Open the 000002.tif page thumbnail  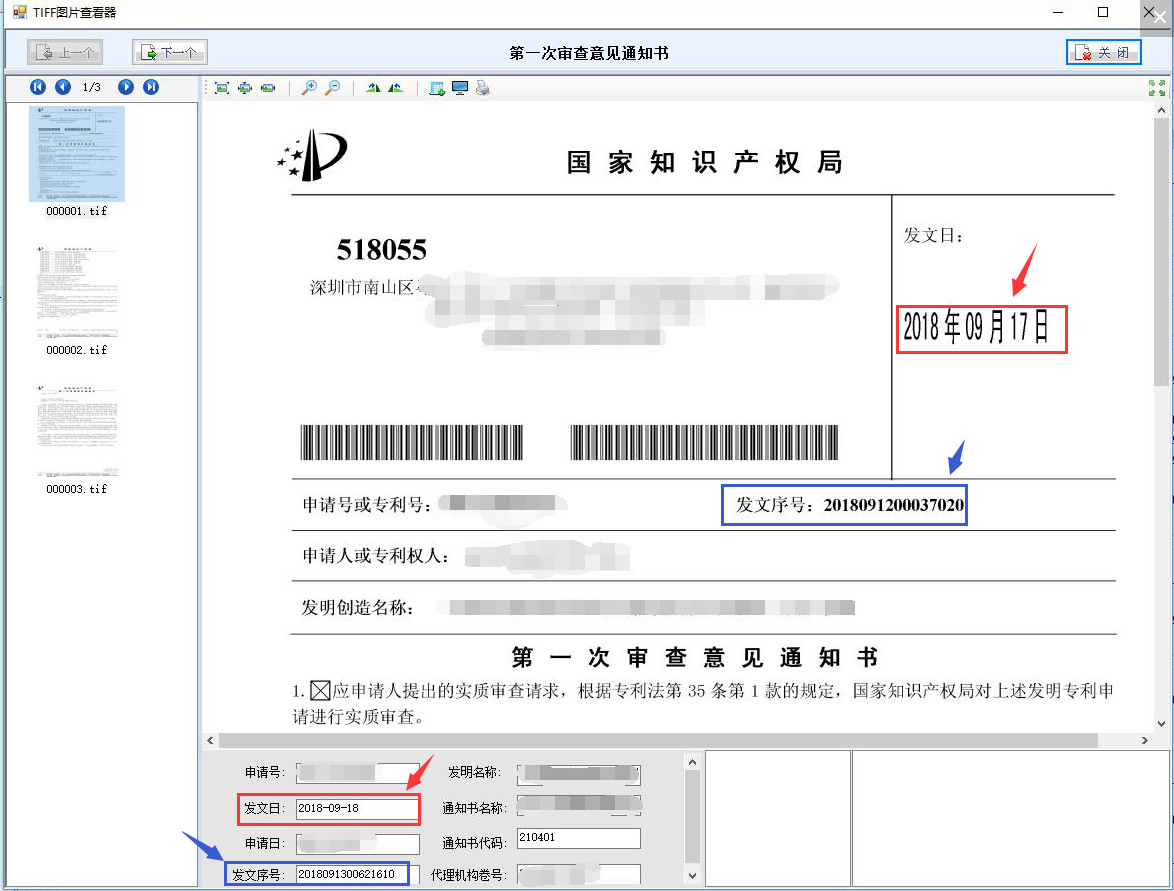point(77,292)
